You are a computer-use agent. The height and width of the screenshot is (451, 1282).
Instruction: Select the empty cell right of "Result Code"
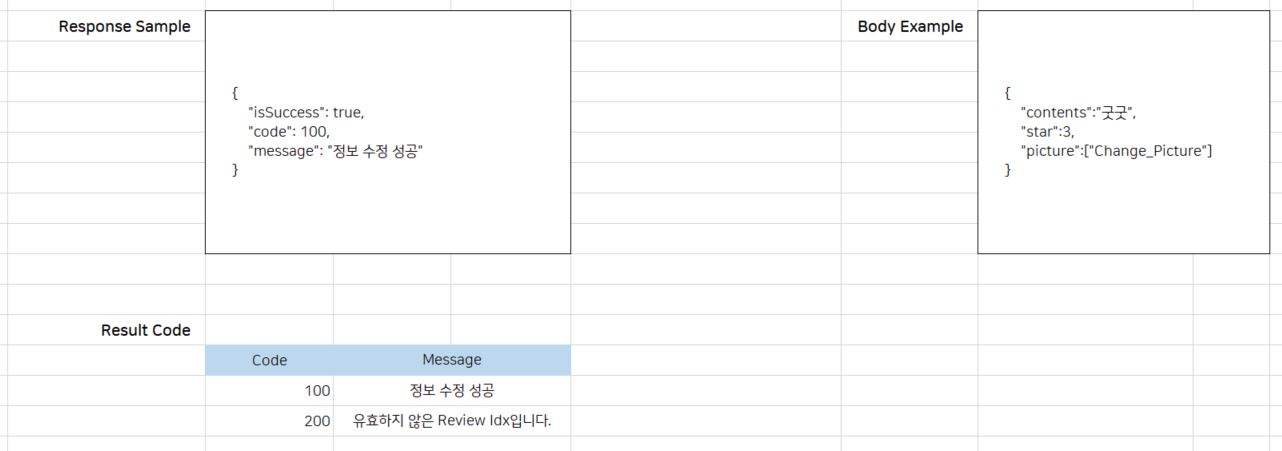(269, 330)
